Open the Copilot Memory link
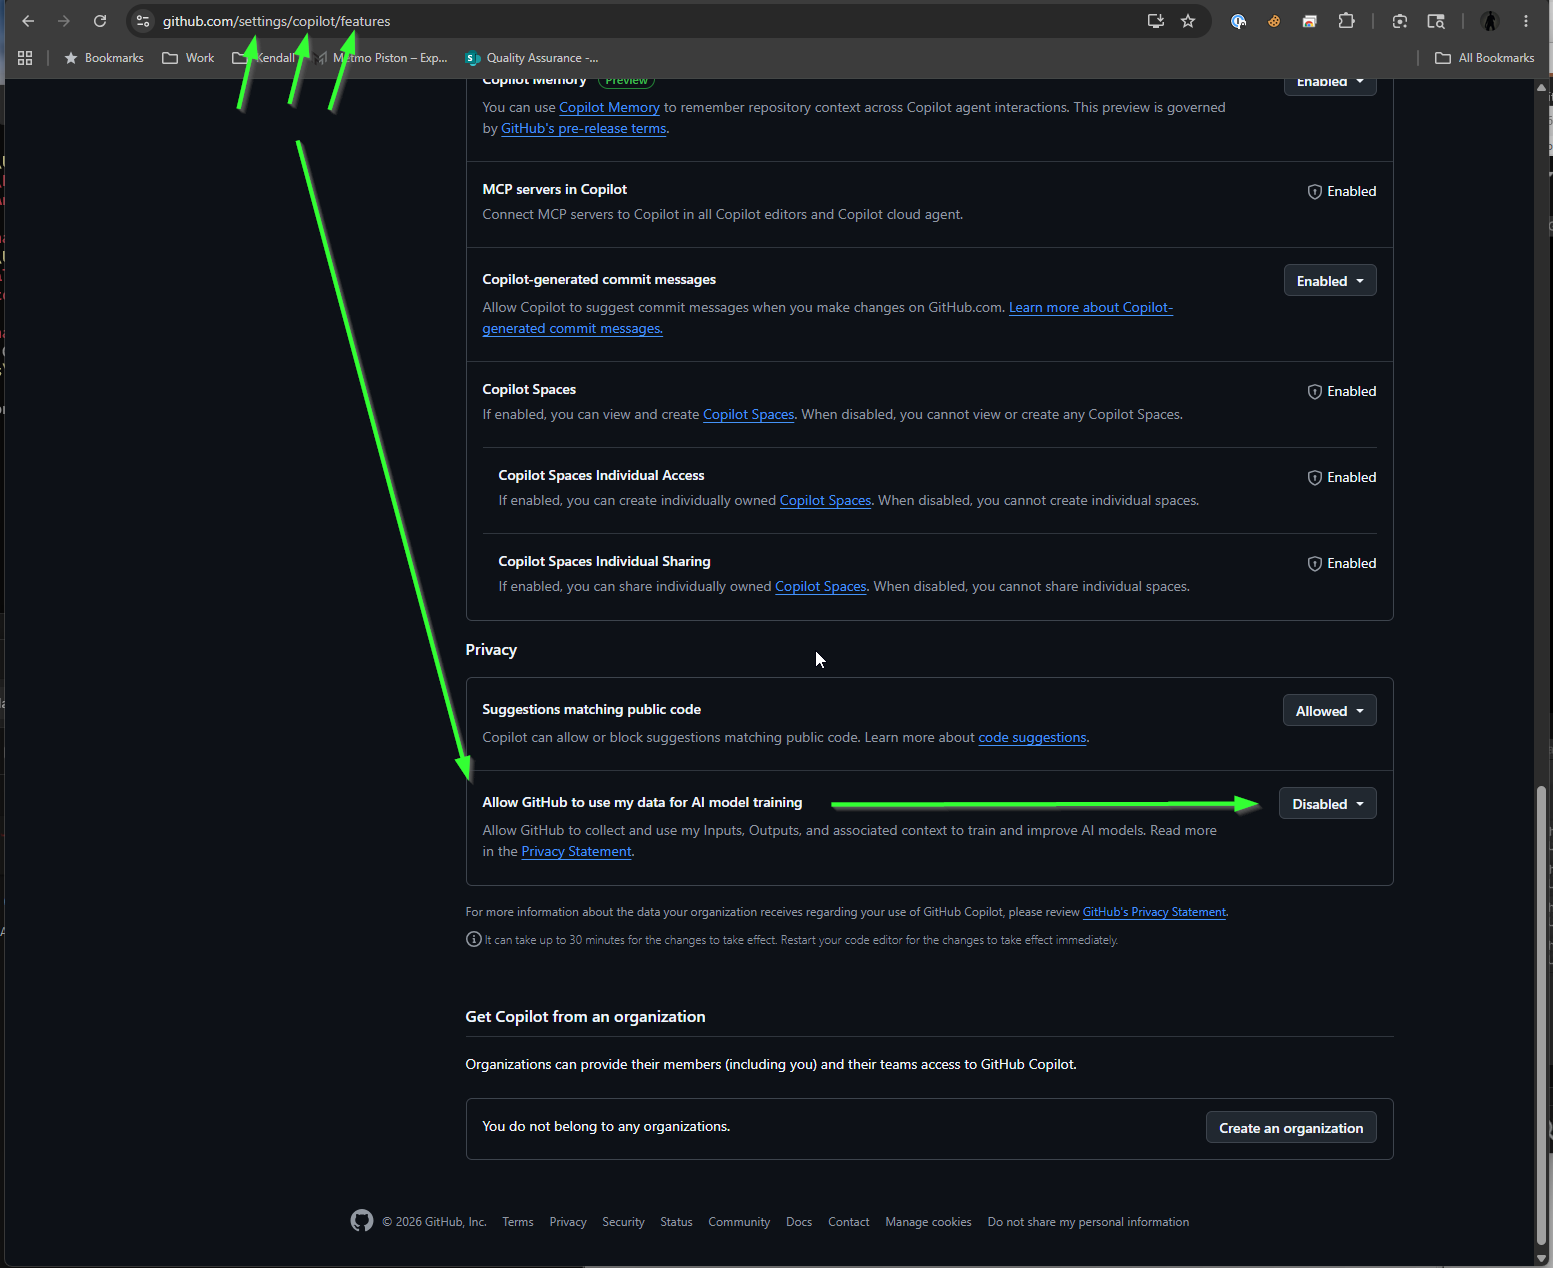Image resolution: width=1553 pixels, height=1268 pixels. tap(609, 107)
